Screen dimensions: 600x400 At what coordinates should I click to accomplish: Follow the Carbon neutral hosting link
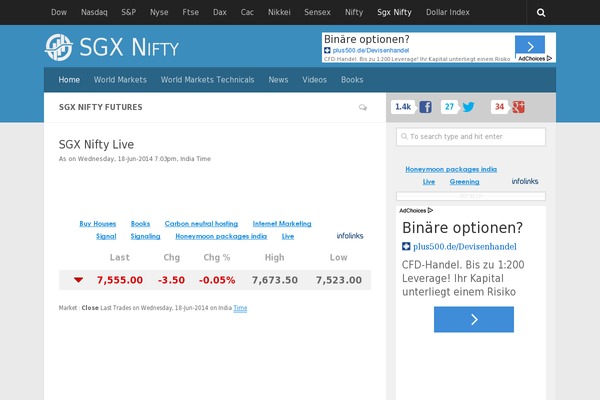[x=201, y=224]
